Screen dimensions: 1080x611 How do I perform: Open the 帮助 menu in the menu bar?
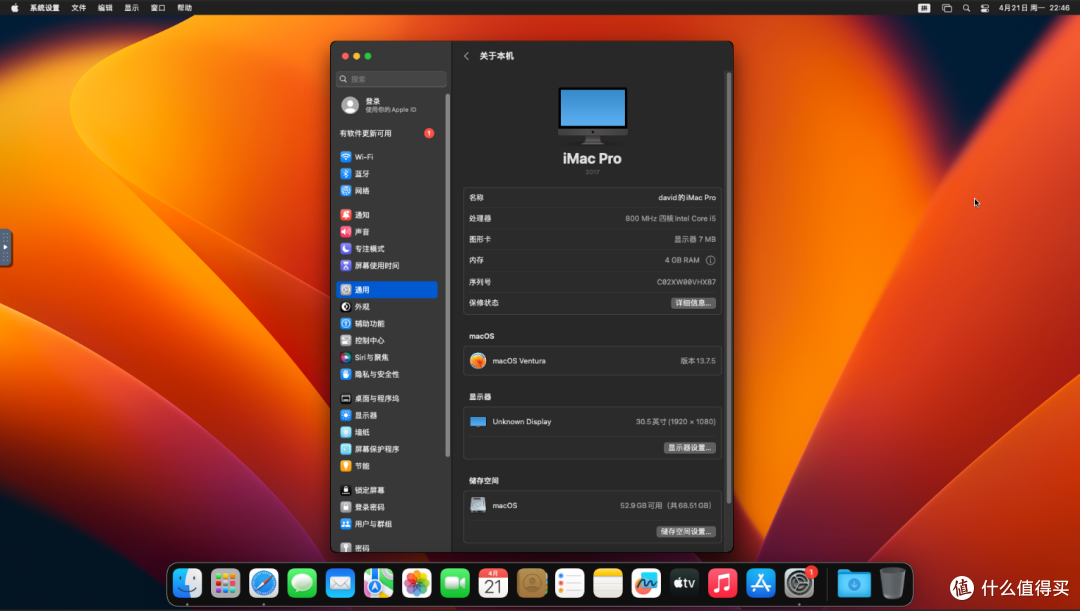pyautogui.click(x=183, y=7)
